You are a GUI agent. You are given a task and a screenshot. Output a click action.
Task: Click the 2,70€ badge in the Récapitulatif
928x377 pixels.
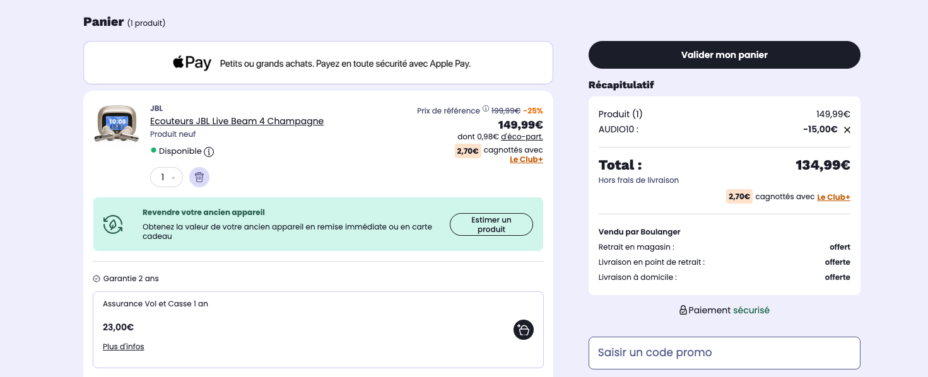tap(739, 196)
